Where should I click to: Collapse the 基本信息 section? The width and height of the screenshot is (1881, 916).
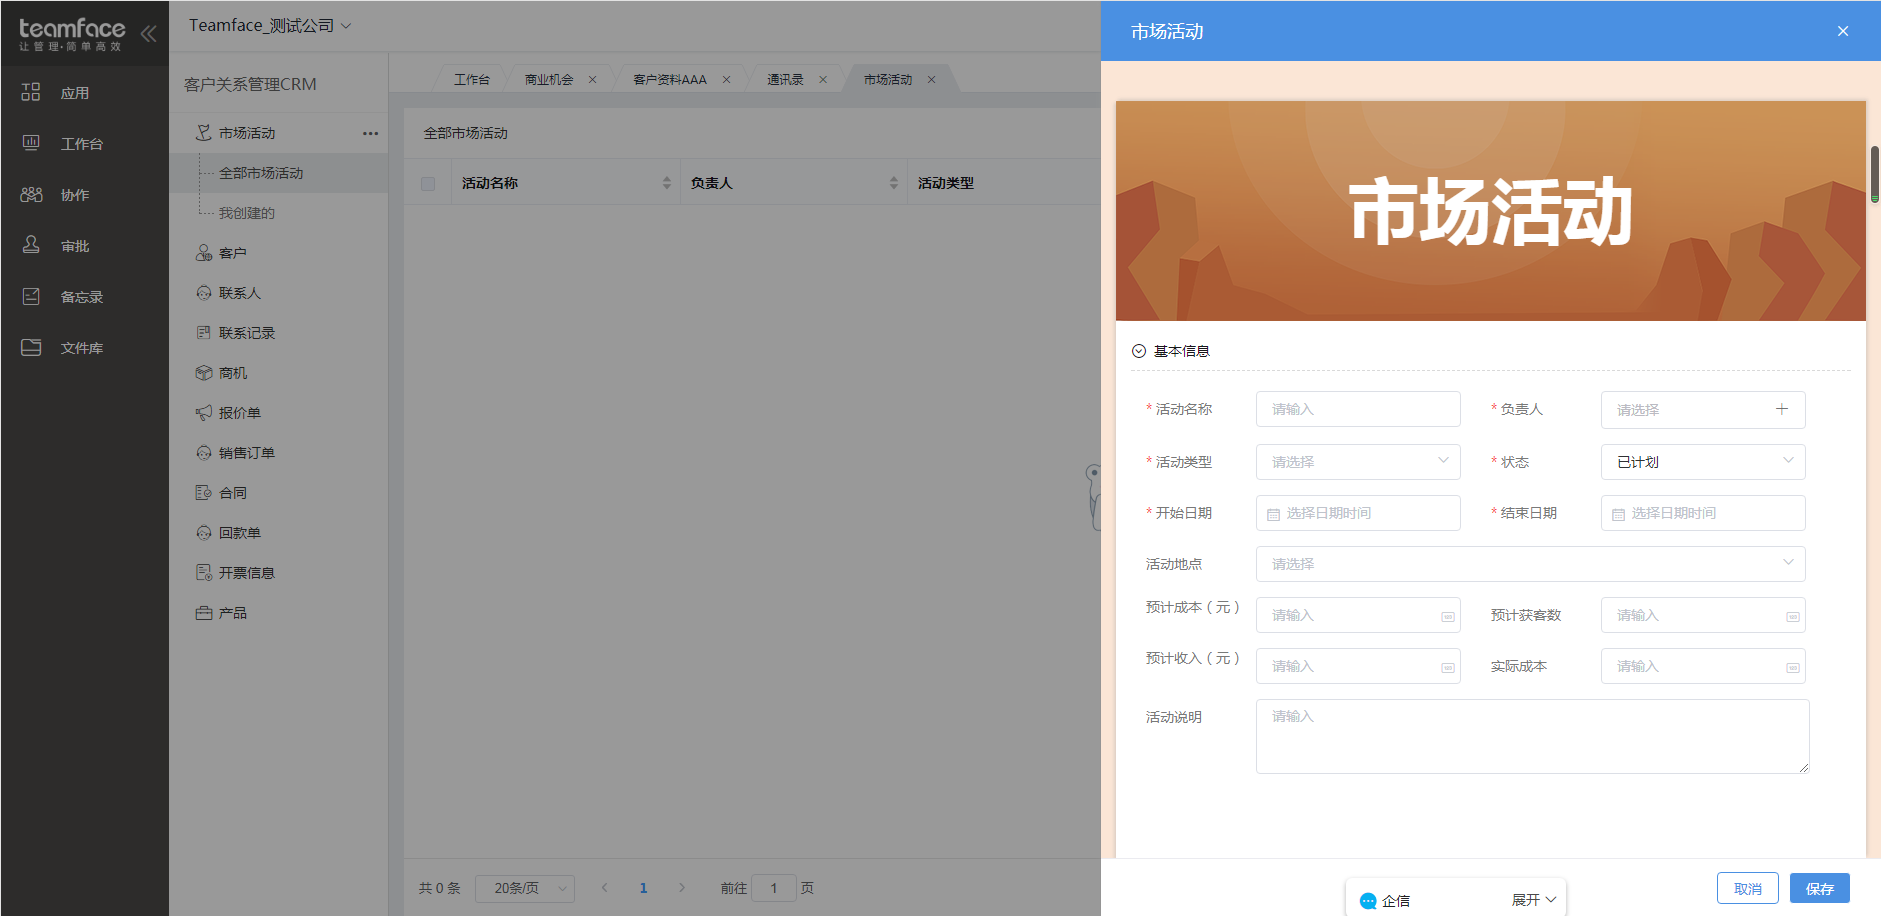[x=1138, y=351]
